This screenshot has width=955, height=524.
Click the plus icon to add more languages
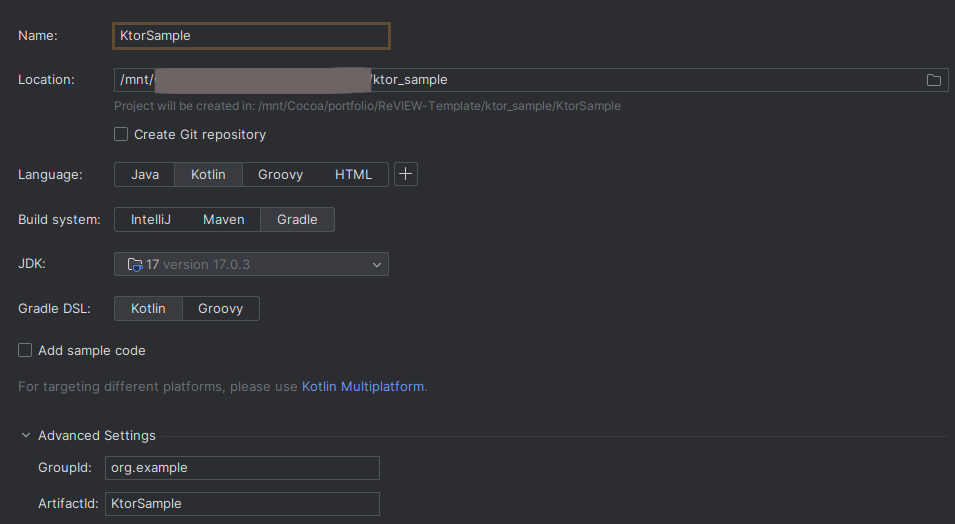[x=405, y=174]
